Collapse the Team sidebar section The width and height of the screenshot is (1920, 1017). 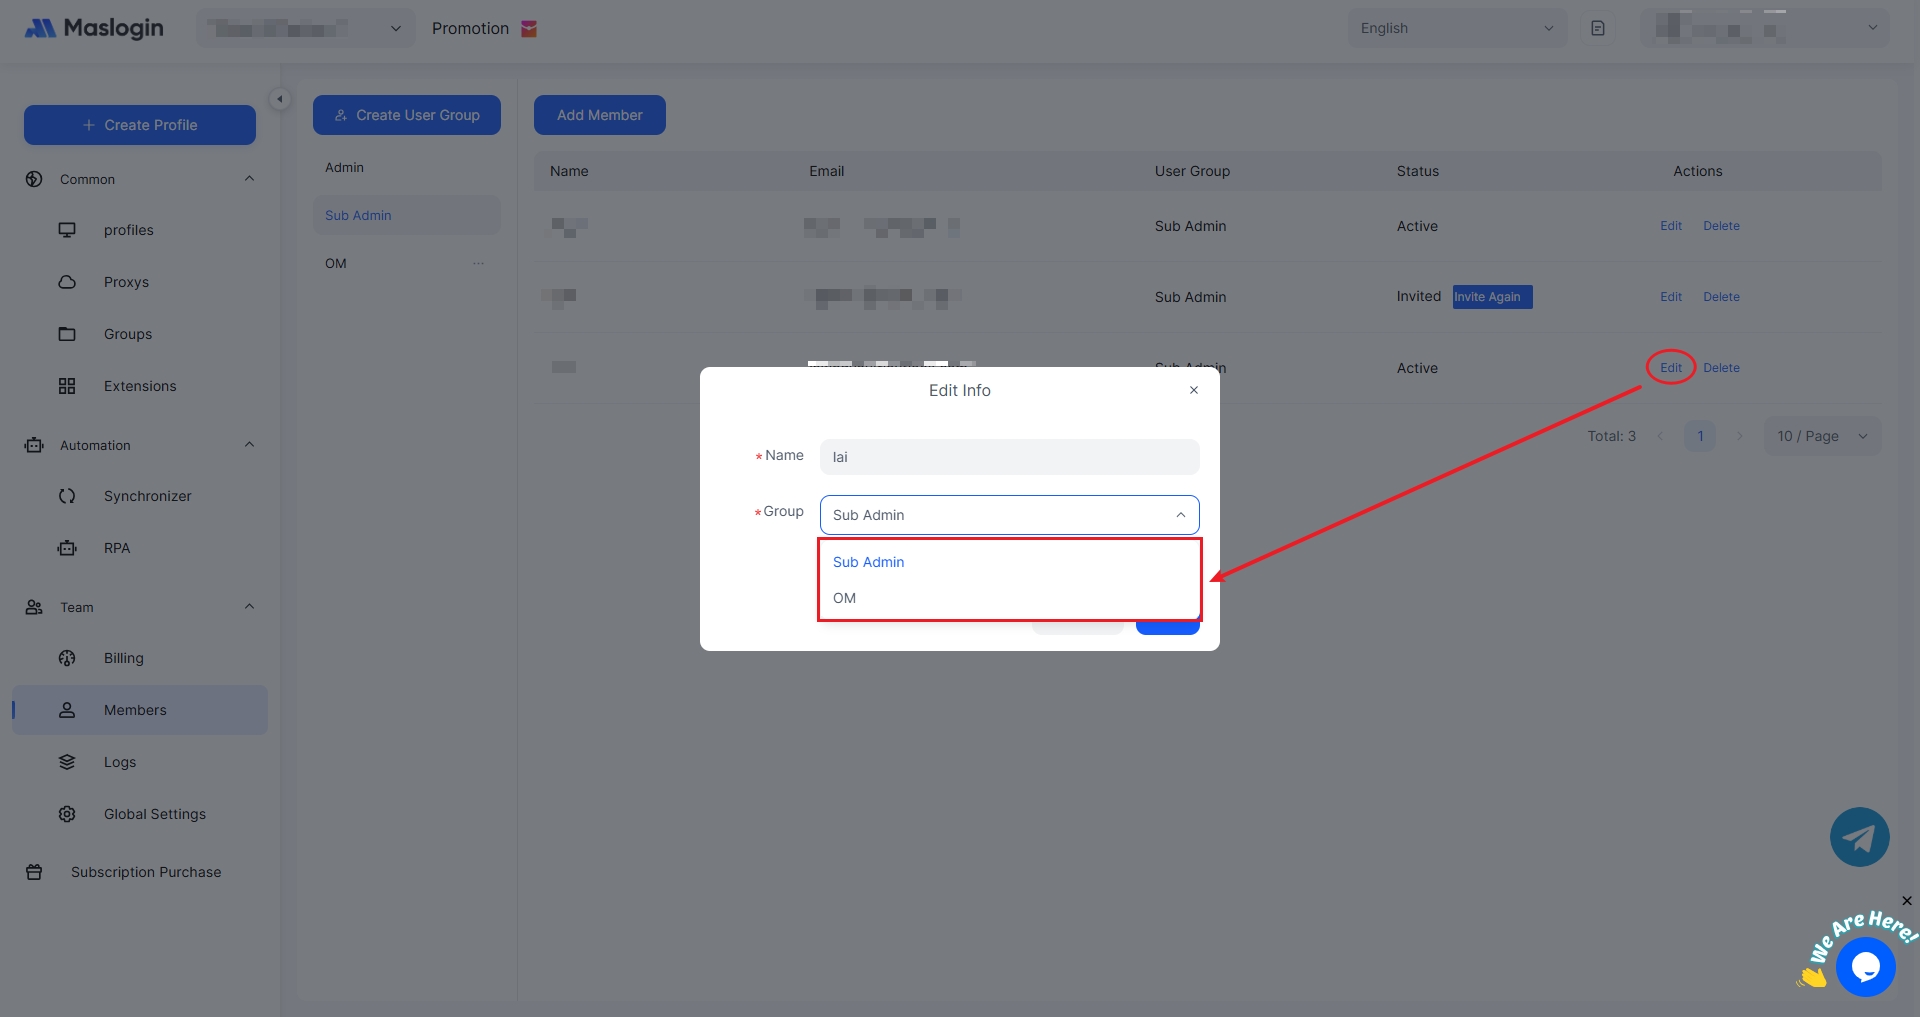[x=249, y=607]
